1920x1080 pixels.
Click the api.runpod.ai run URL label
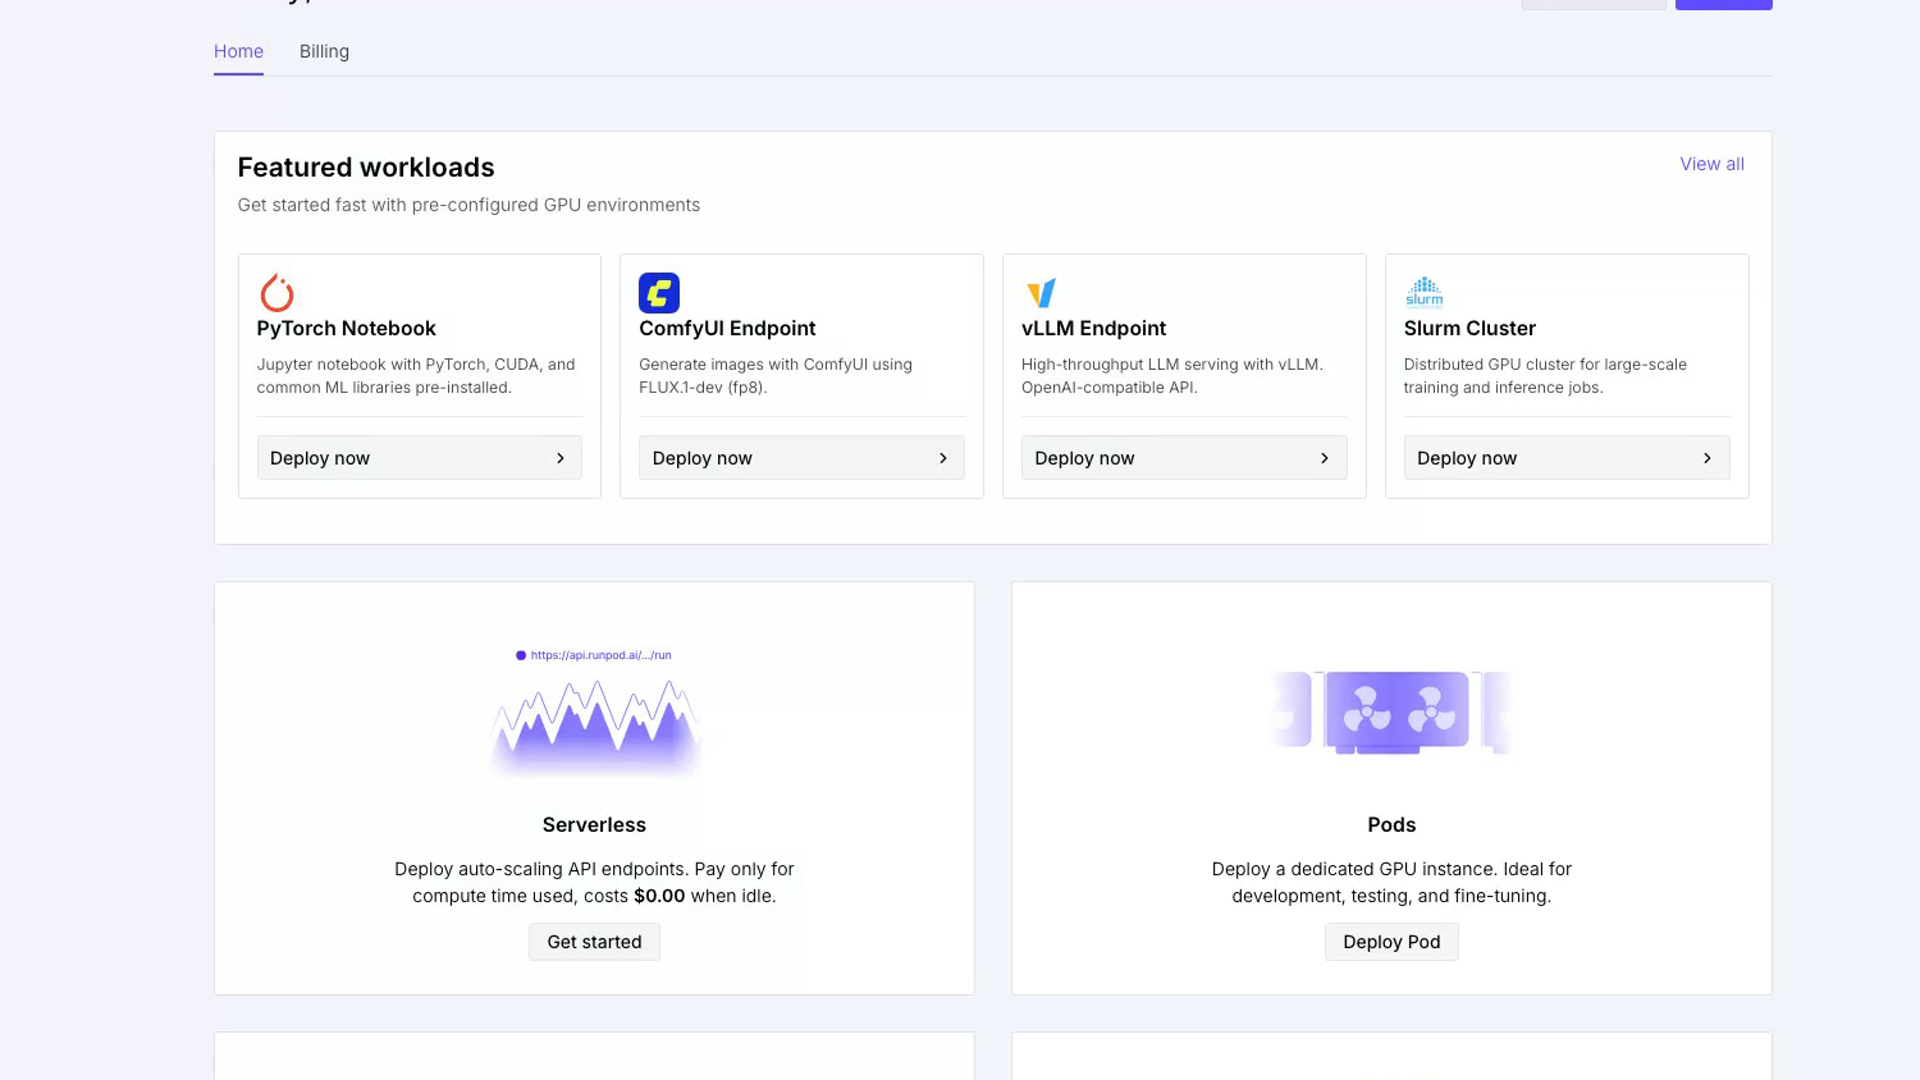601,655
